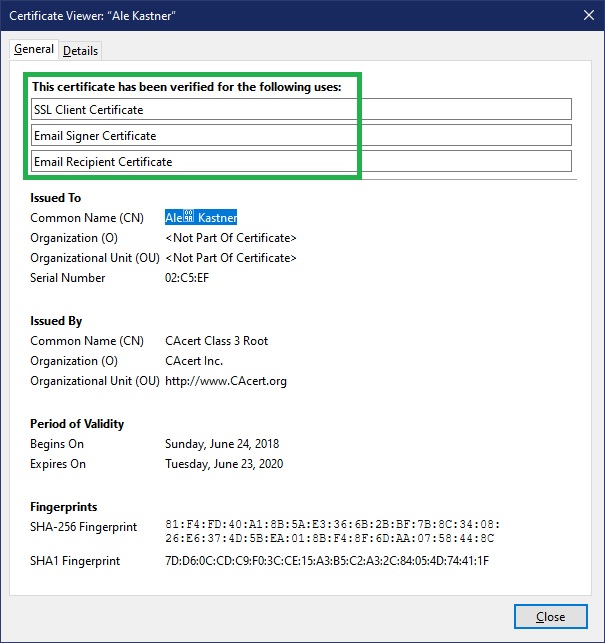Switch to the Details tab

pyautogui.click(x=81, y=50)
